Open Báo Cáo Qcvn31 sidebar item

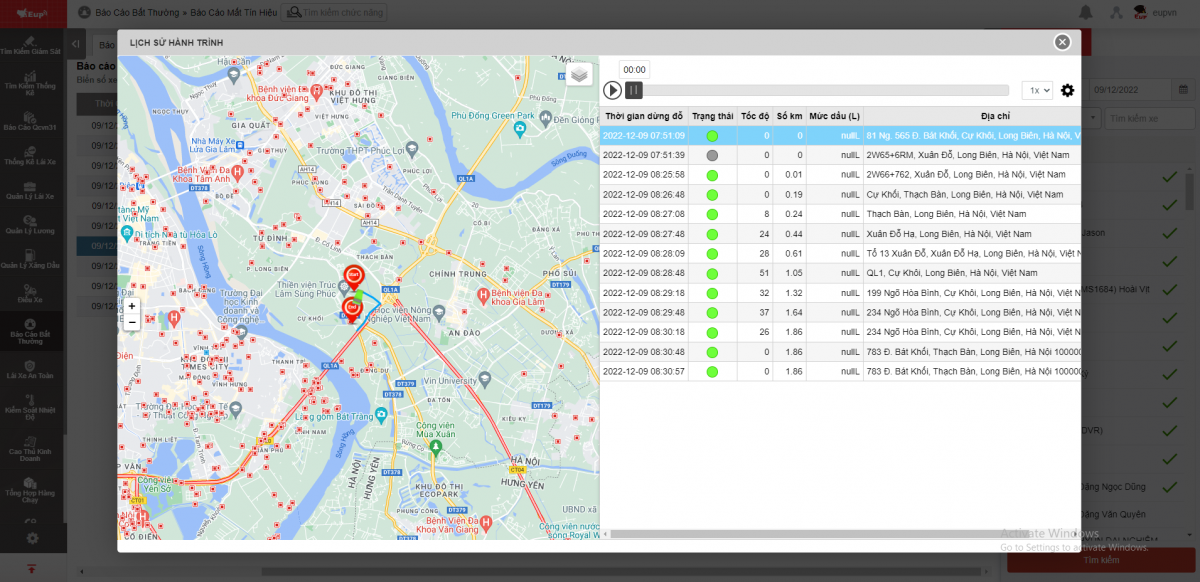[x=33, y=120]
